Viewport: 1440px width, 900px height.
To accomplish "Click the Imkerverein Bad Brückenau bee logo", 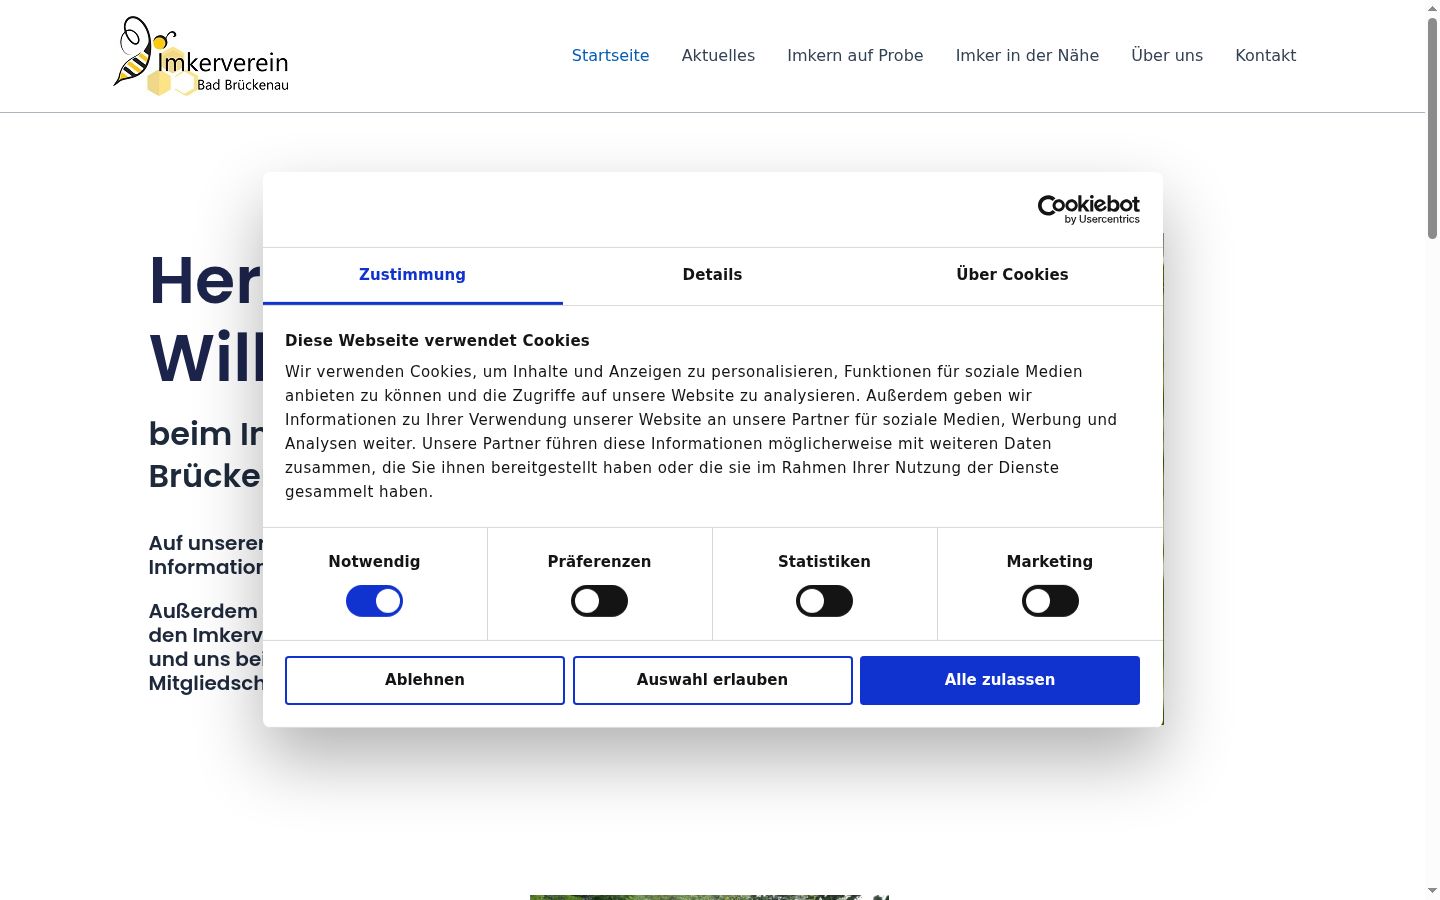I will tap(202, 56).
